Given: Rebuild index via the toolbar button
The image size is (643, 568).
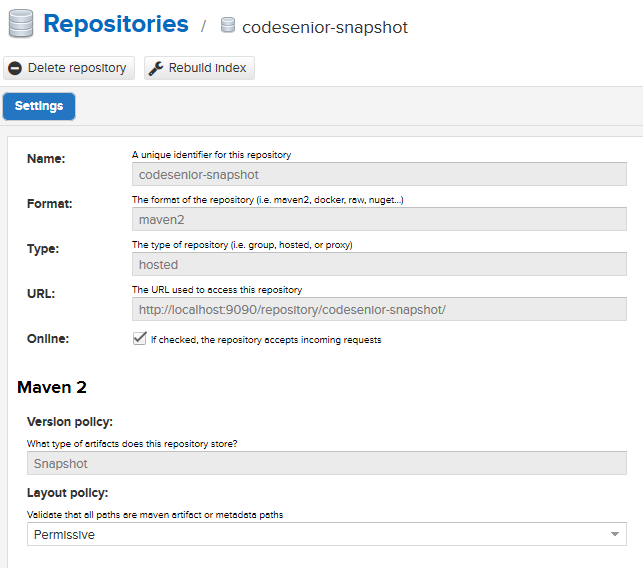Looking at the screenshot, I should (x=199, y=68).
